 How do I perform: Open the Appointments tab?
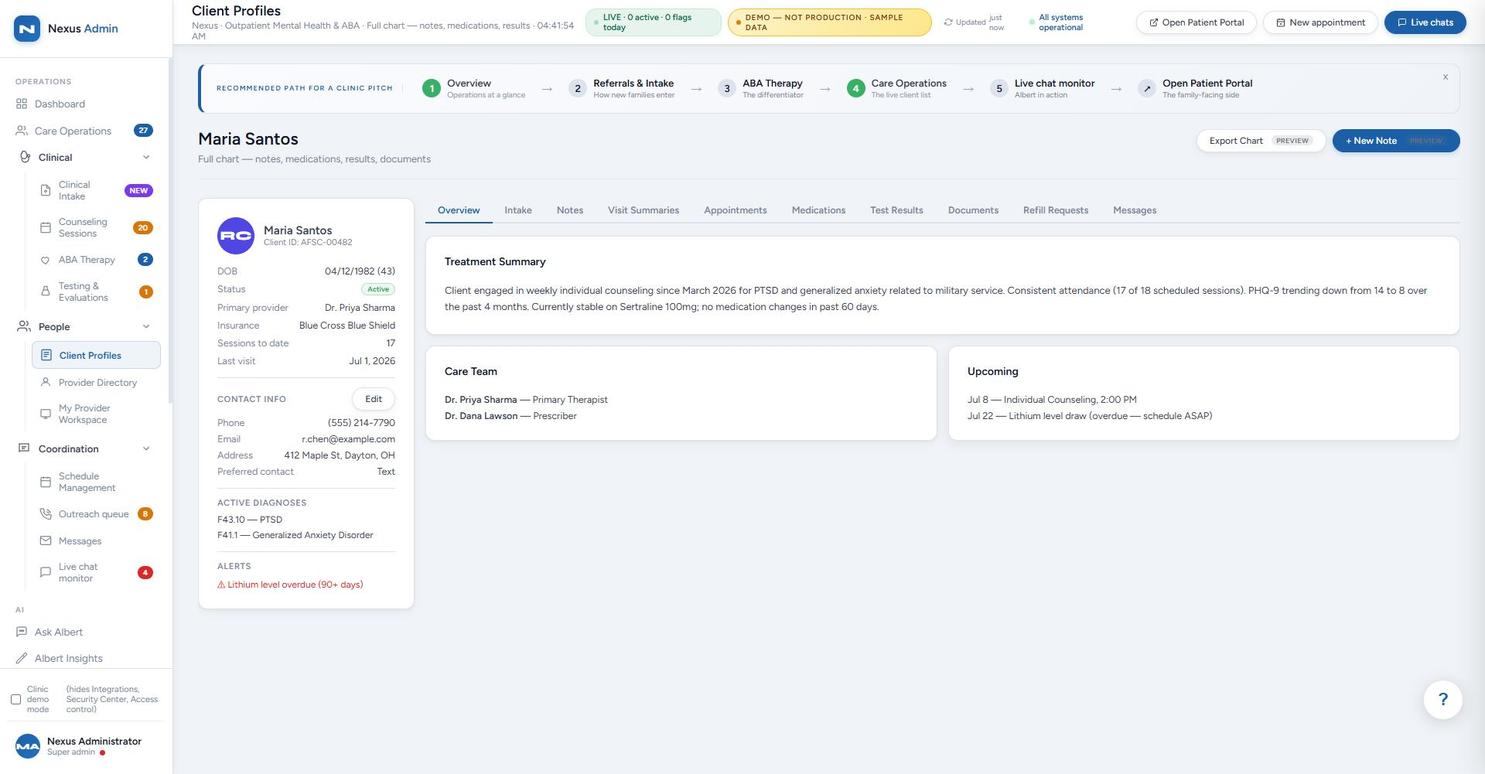(x=735, y=210)
